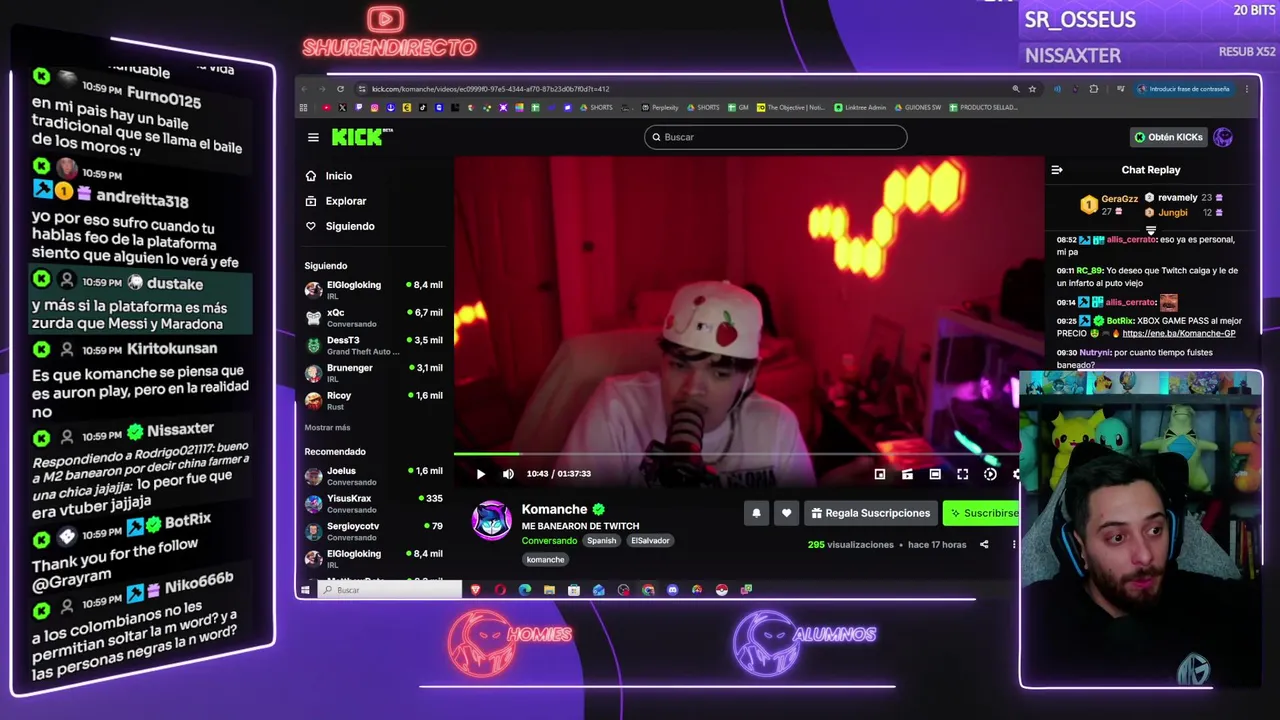Open File Explorer from the taskbar
Screen dimensions: 1280x720
(549, 590)
